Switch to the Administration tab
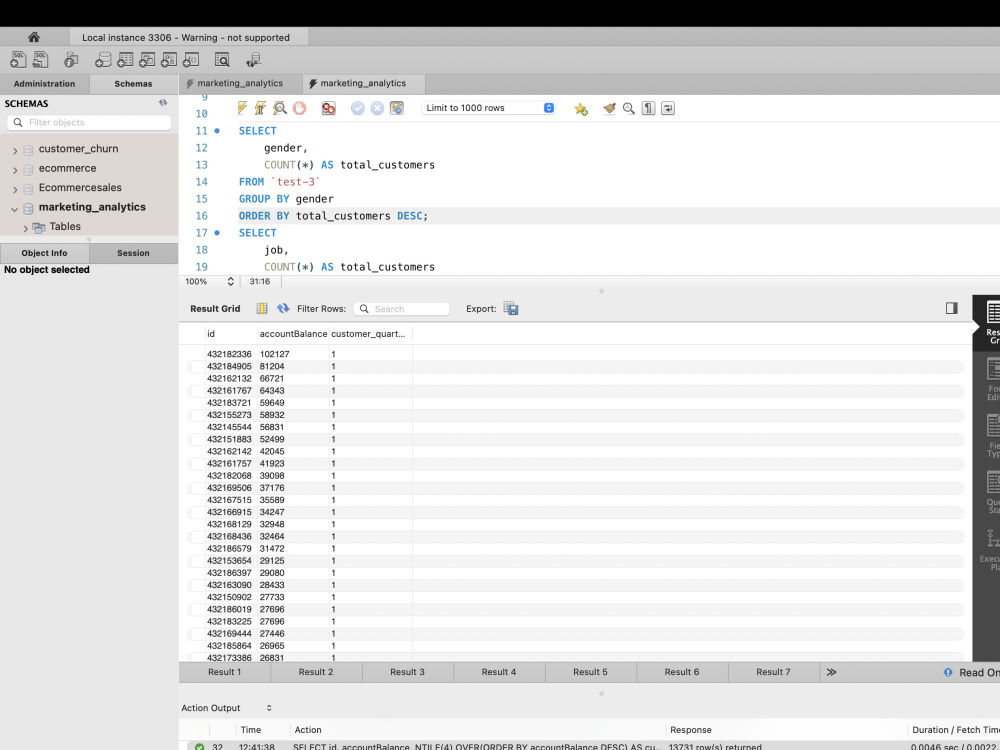Viewport: 1000px width, 750px height. coord(45,84)
